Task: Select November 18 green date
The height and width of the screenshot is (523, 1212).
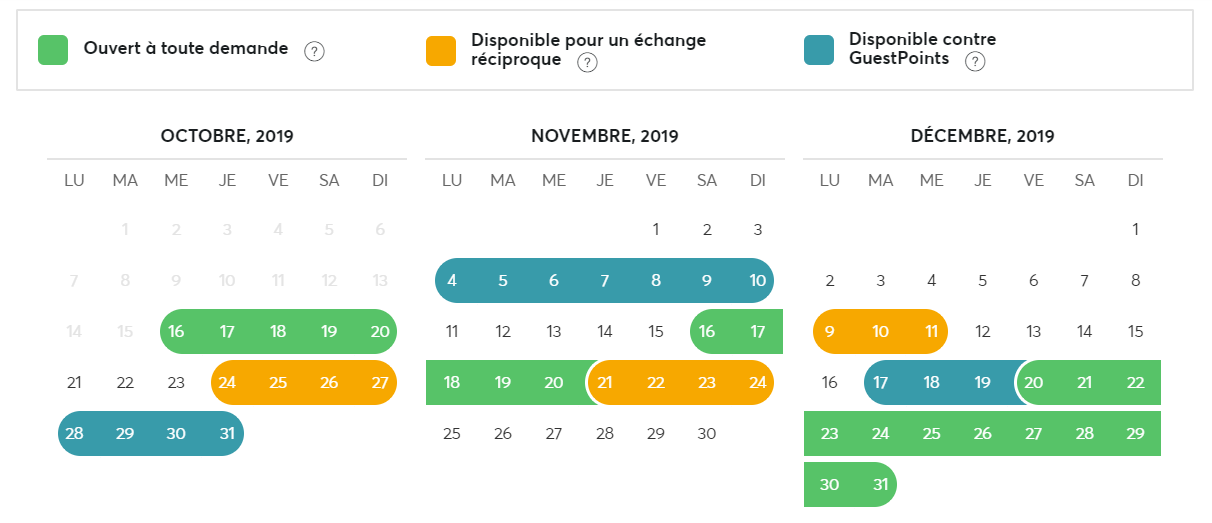Action: point(452,383)
